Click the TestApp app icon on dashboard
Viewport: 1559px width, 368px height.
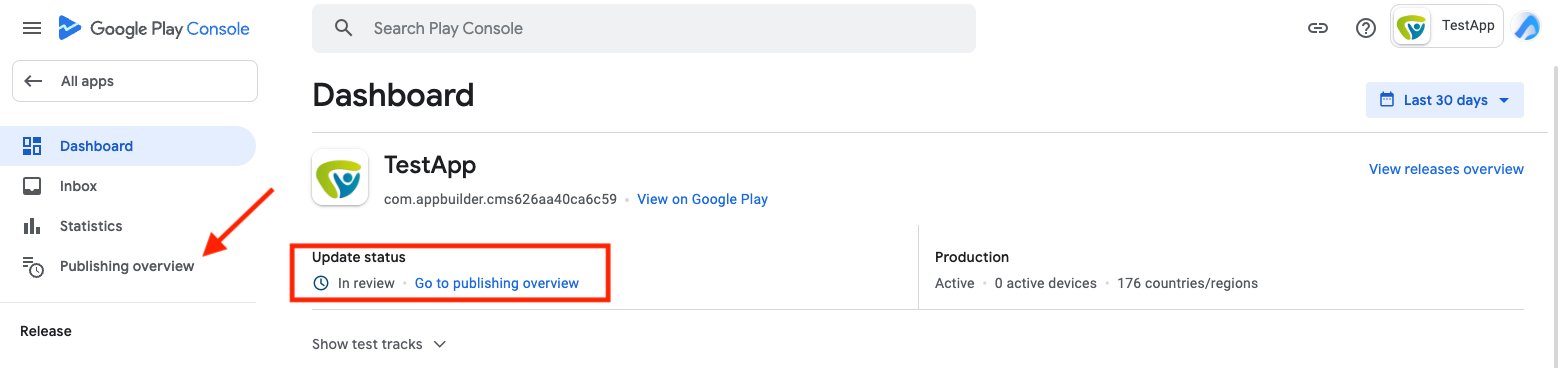[340, 177]
